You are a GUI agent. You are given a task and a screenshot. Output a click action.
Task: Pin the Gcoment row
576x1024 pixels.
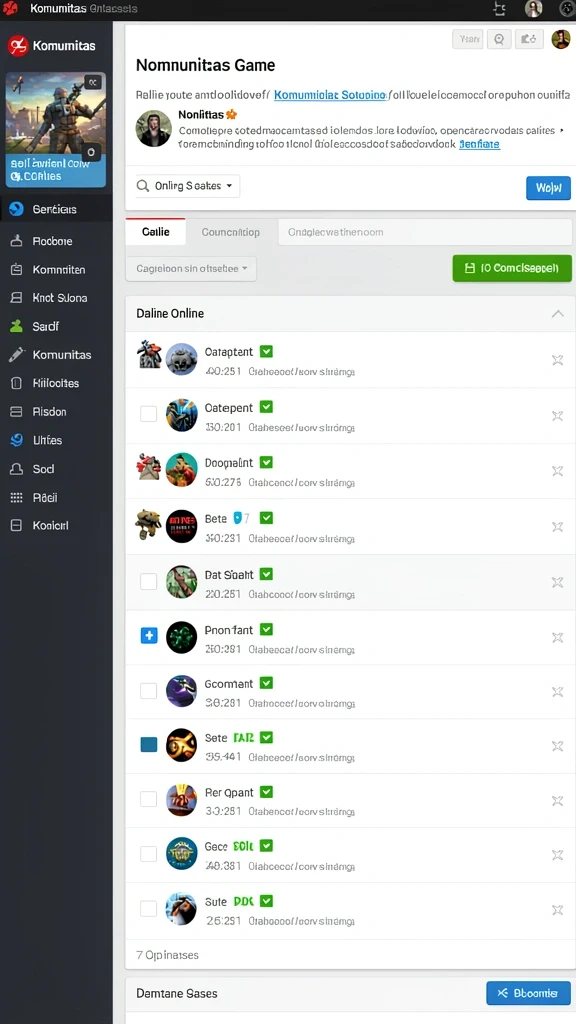(557, 692)
